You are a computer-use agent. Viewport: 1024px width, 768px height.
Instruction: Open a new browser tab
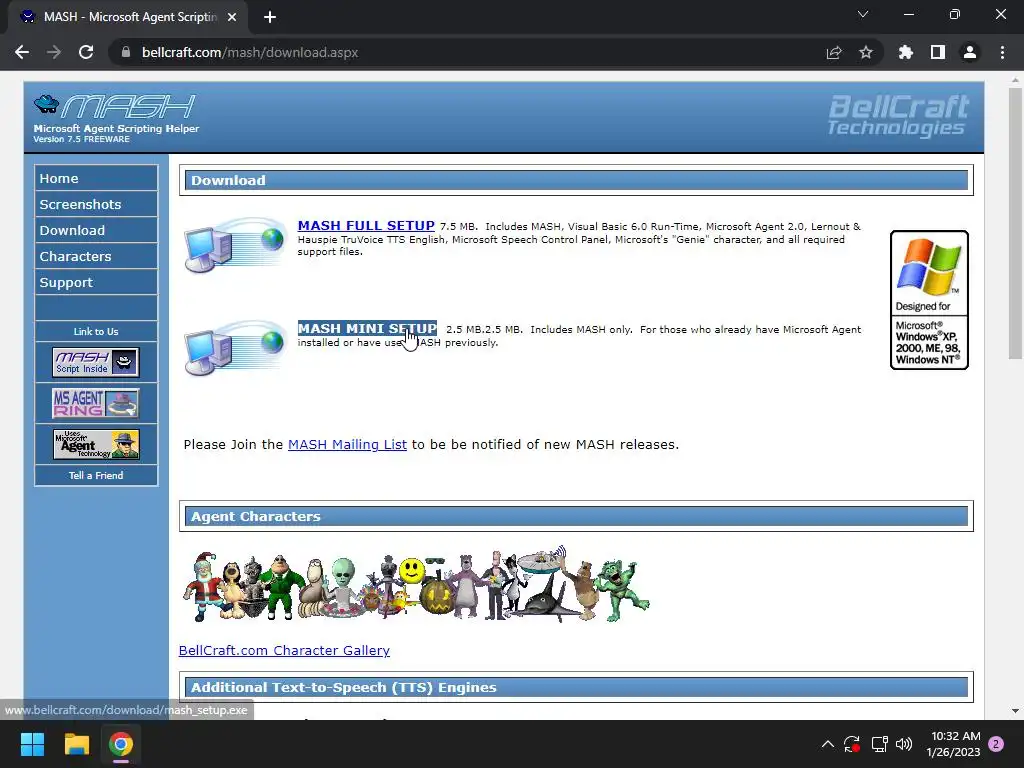coord(270,17)
